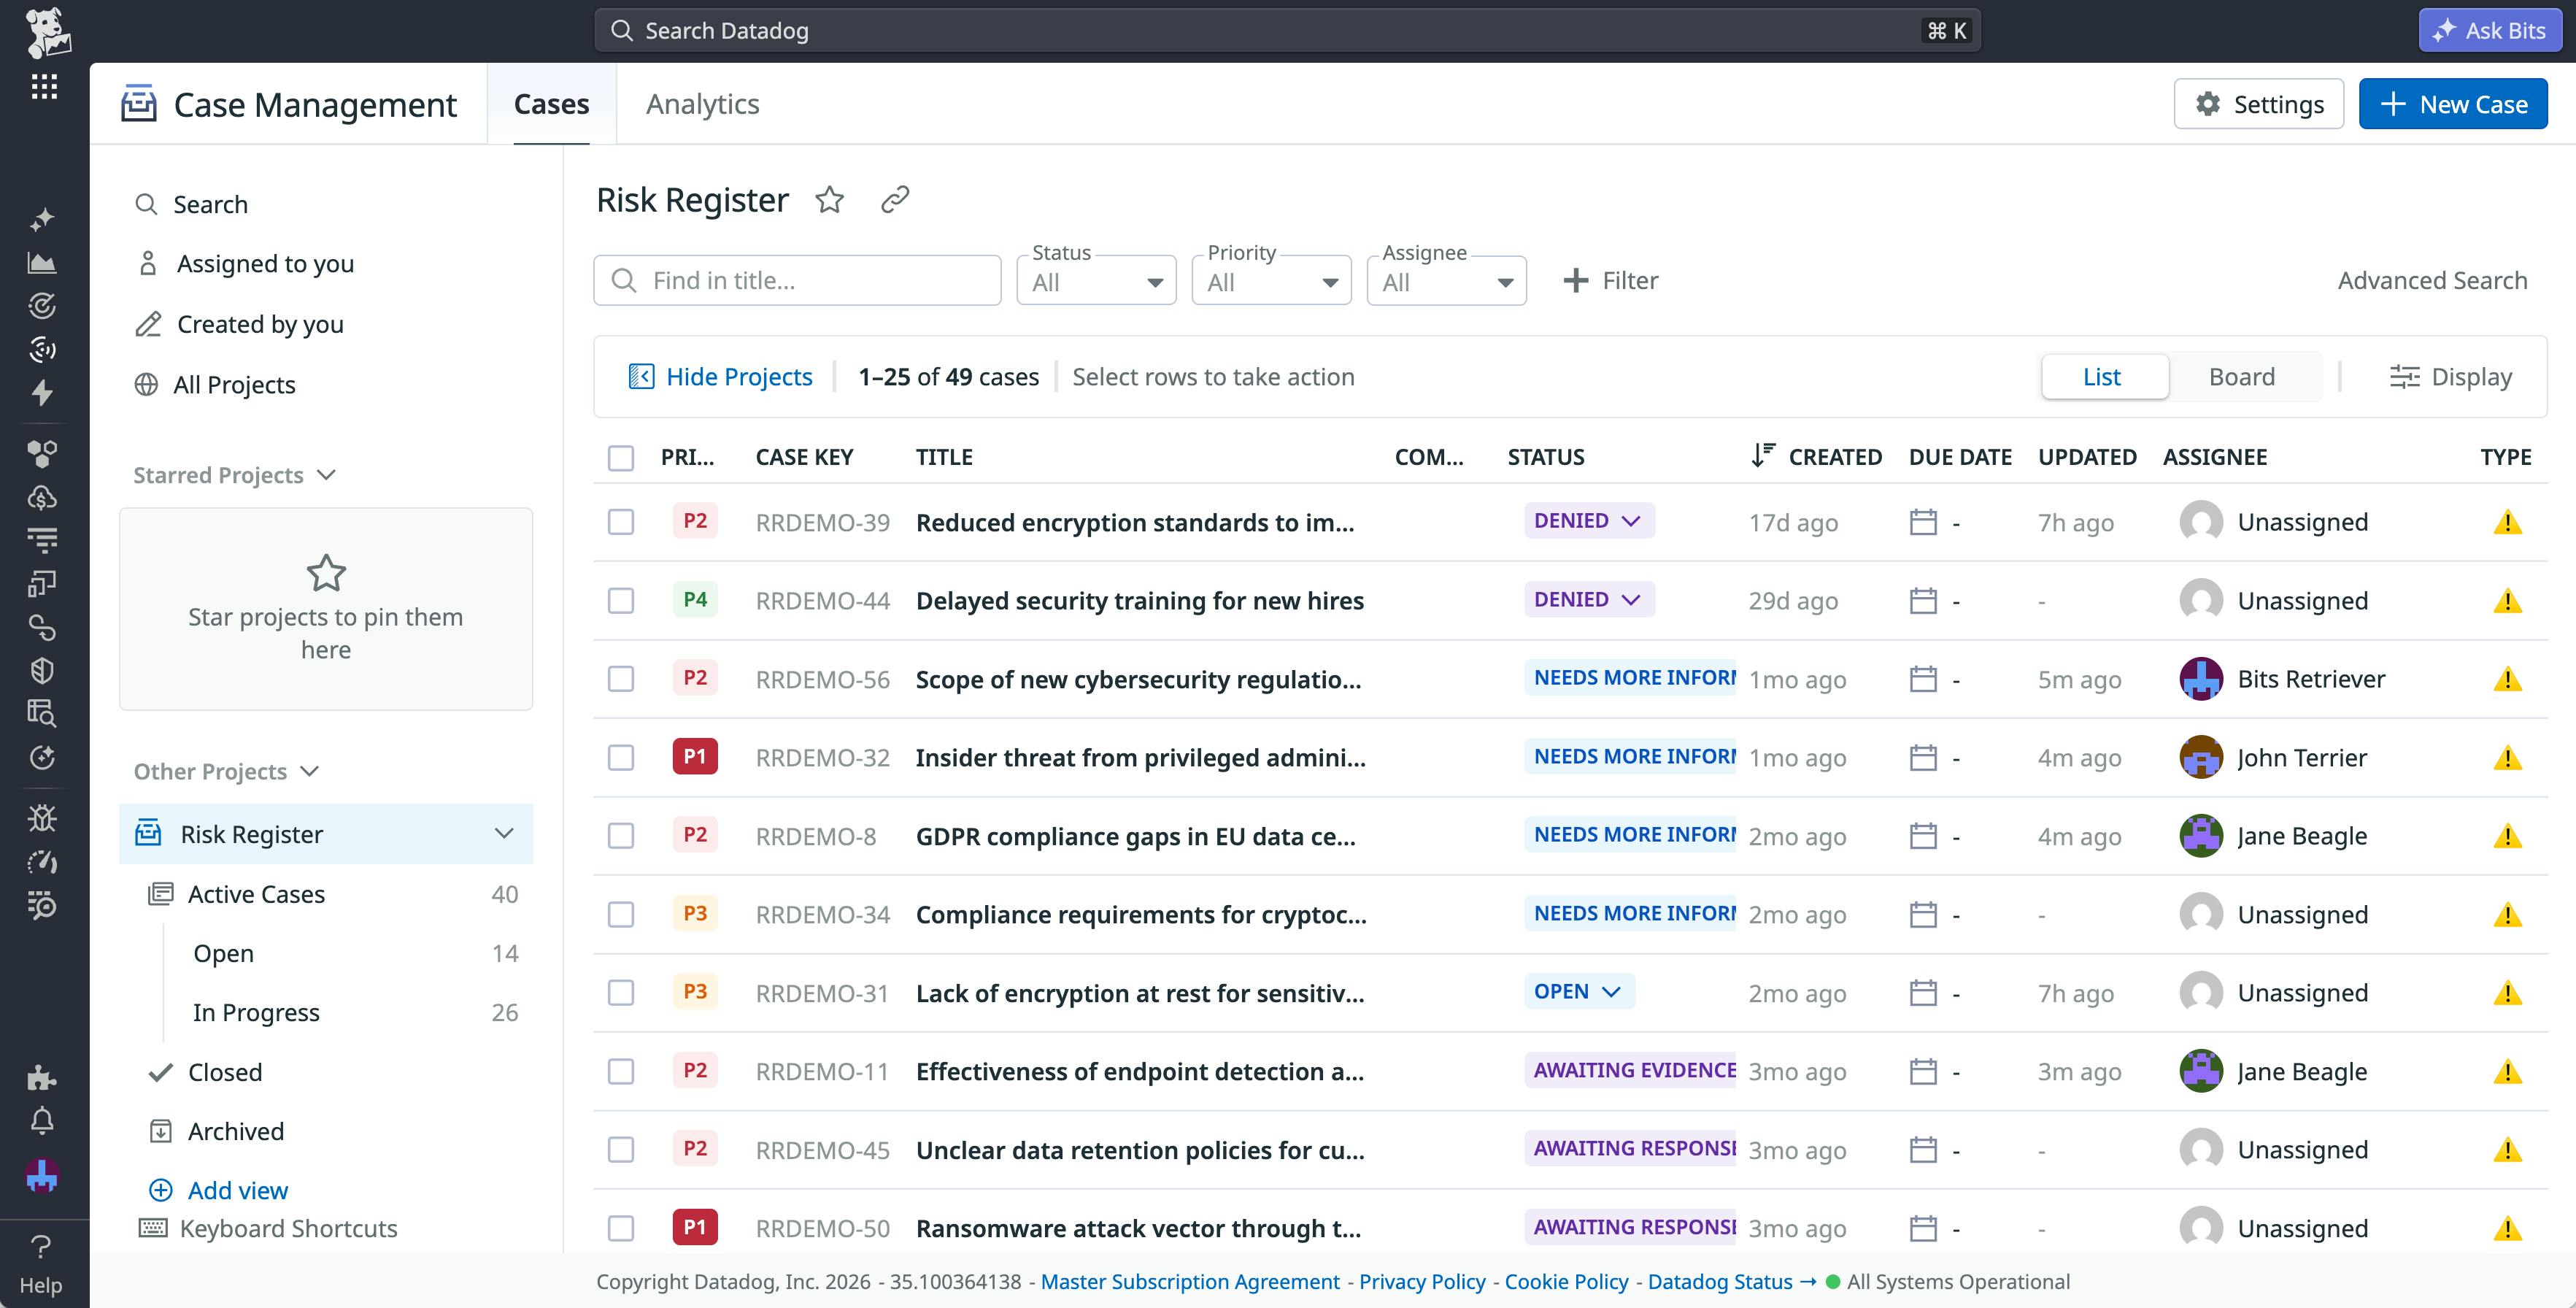Star the Risk Register project

pos(829,200)
